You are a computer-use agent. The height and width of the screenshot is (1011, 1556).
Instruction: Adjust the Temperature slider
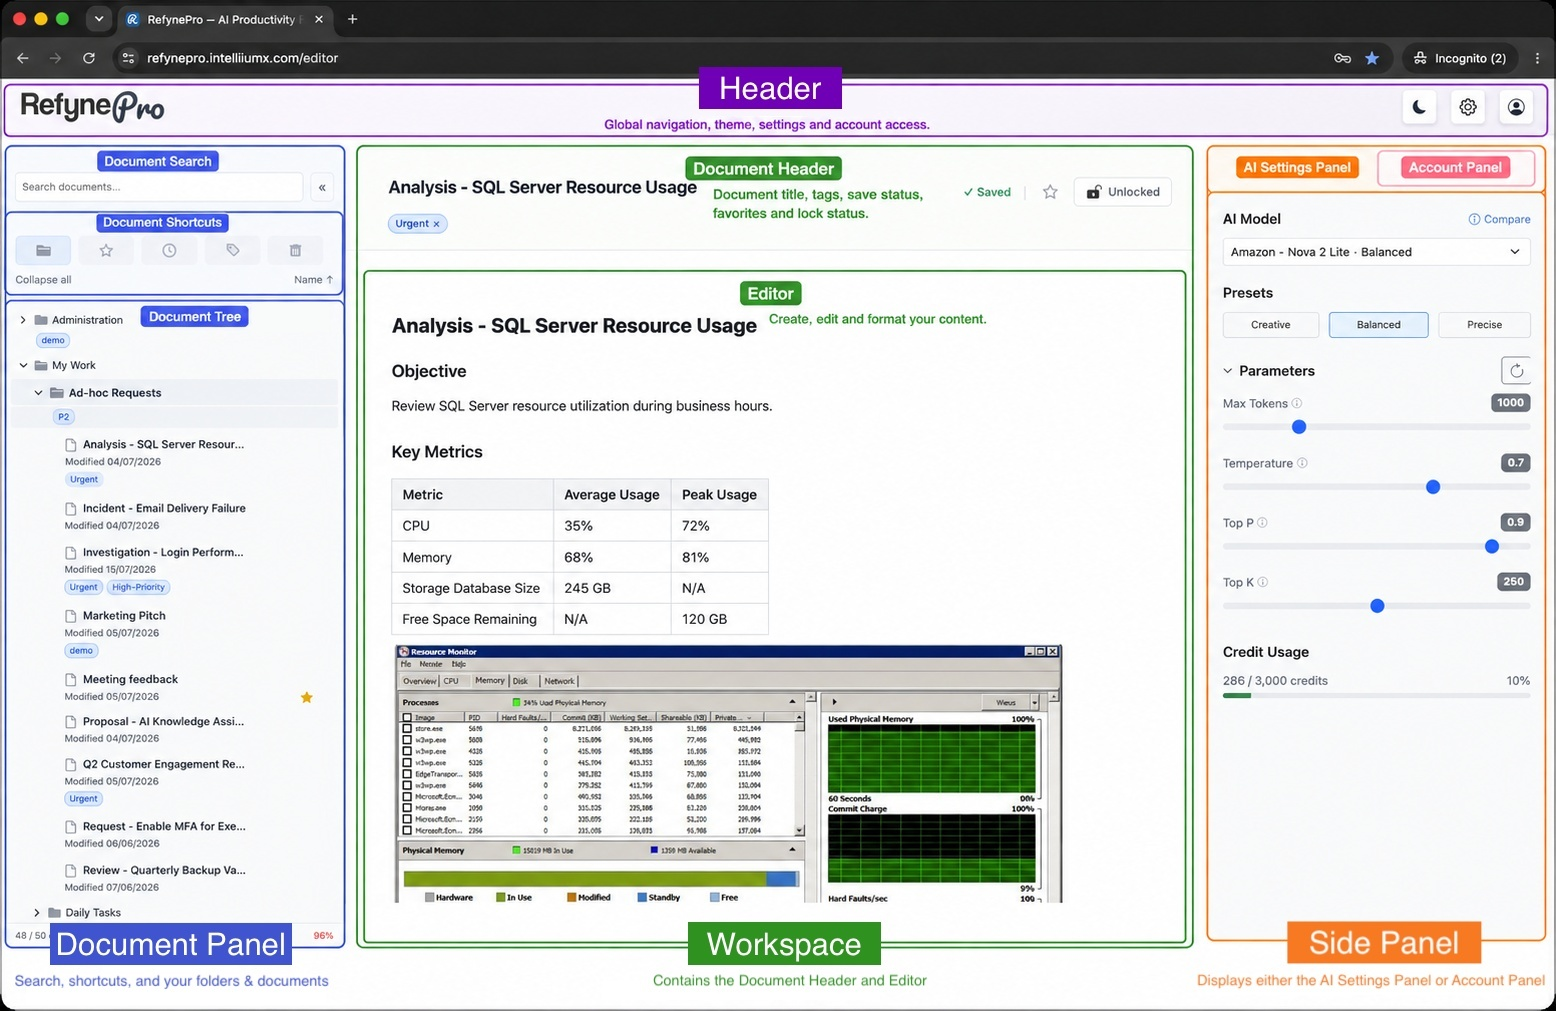[x=1376, y=487]
